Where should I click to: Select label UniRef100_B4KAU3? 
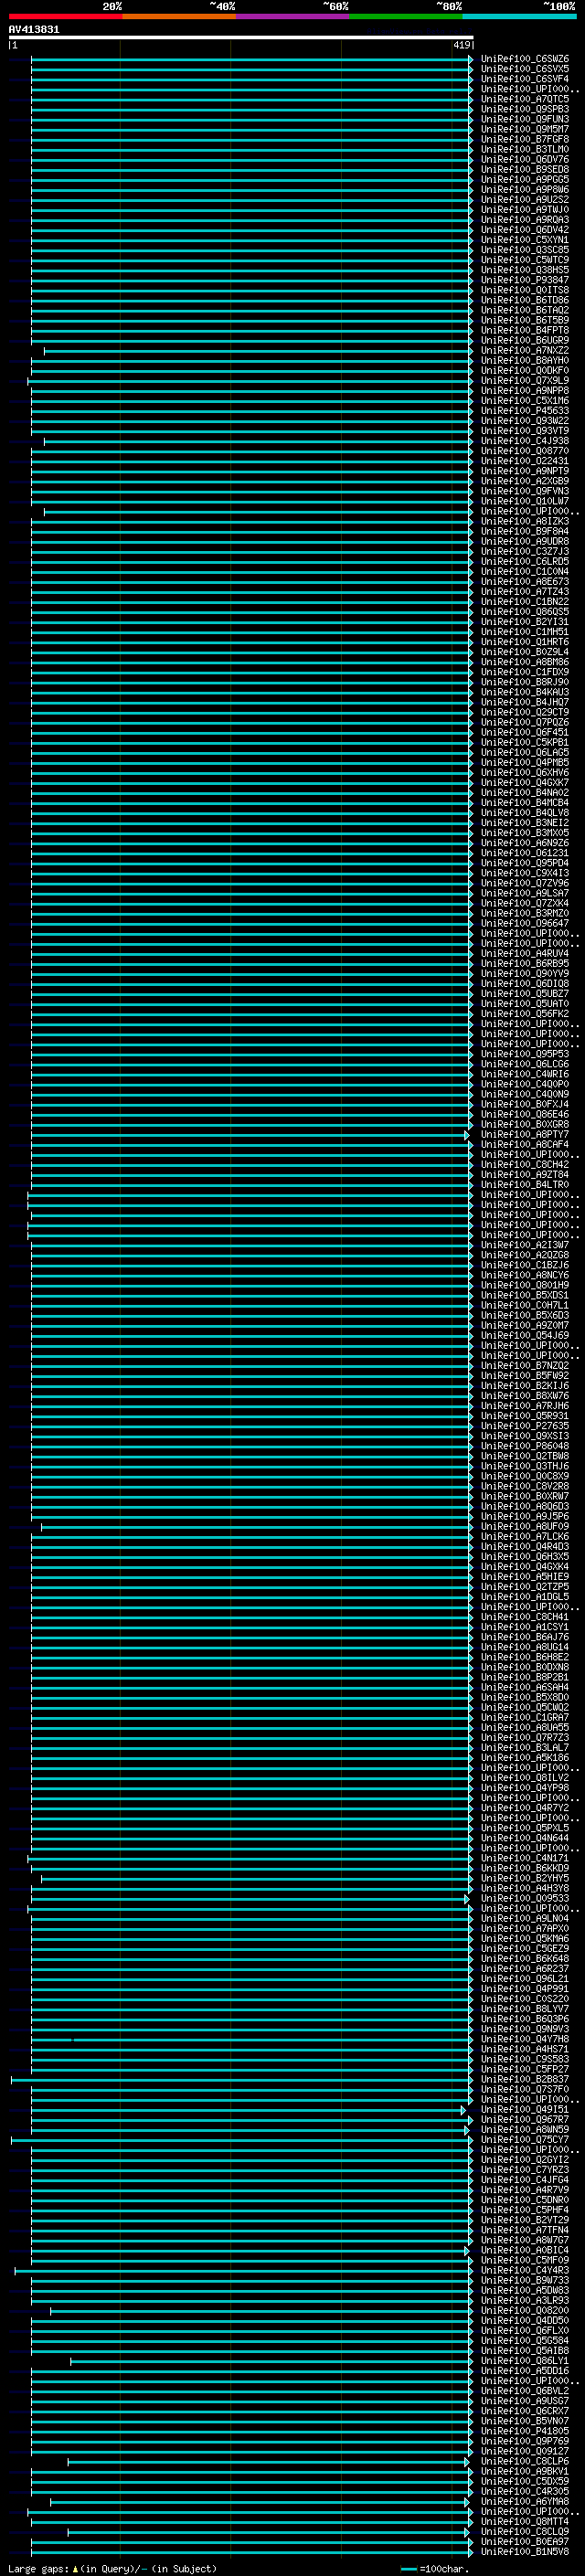[x=524, y=692]
